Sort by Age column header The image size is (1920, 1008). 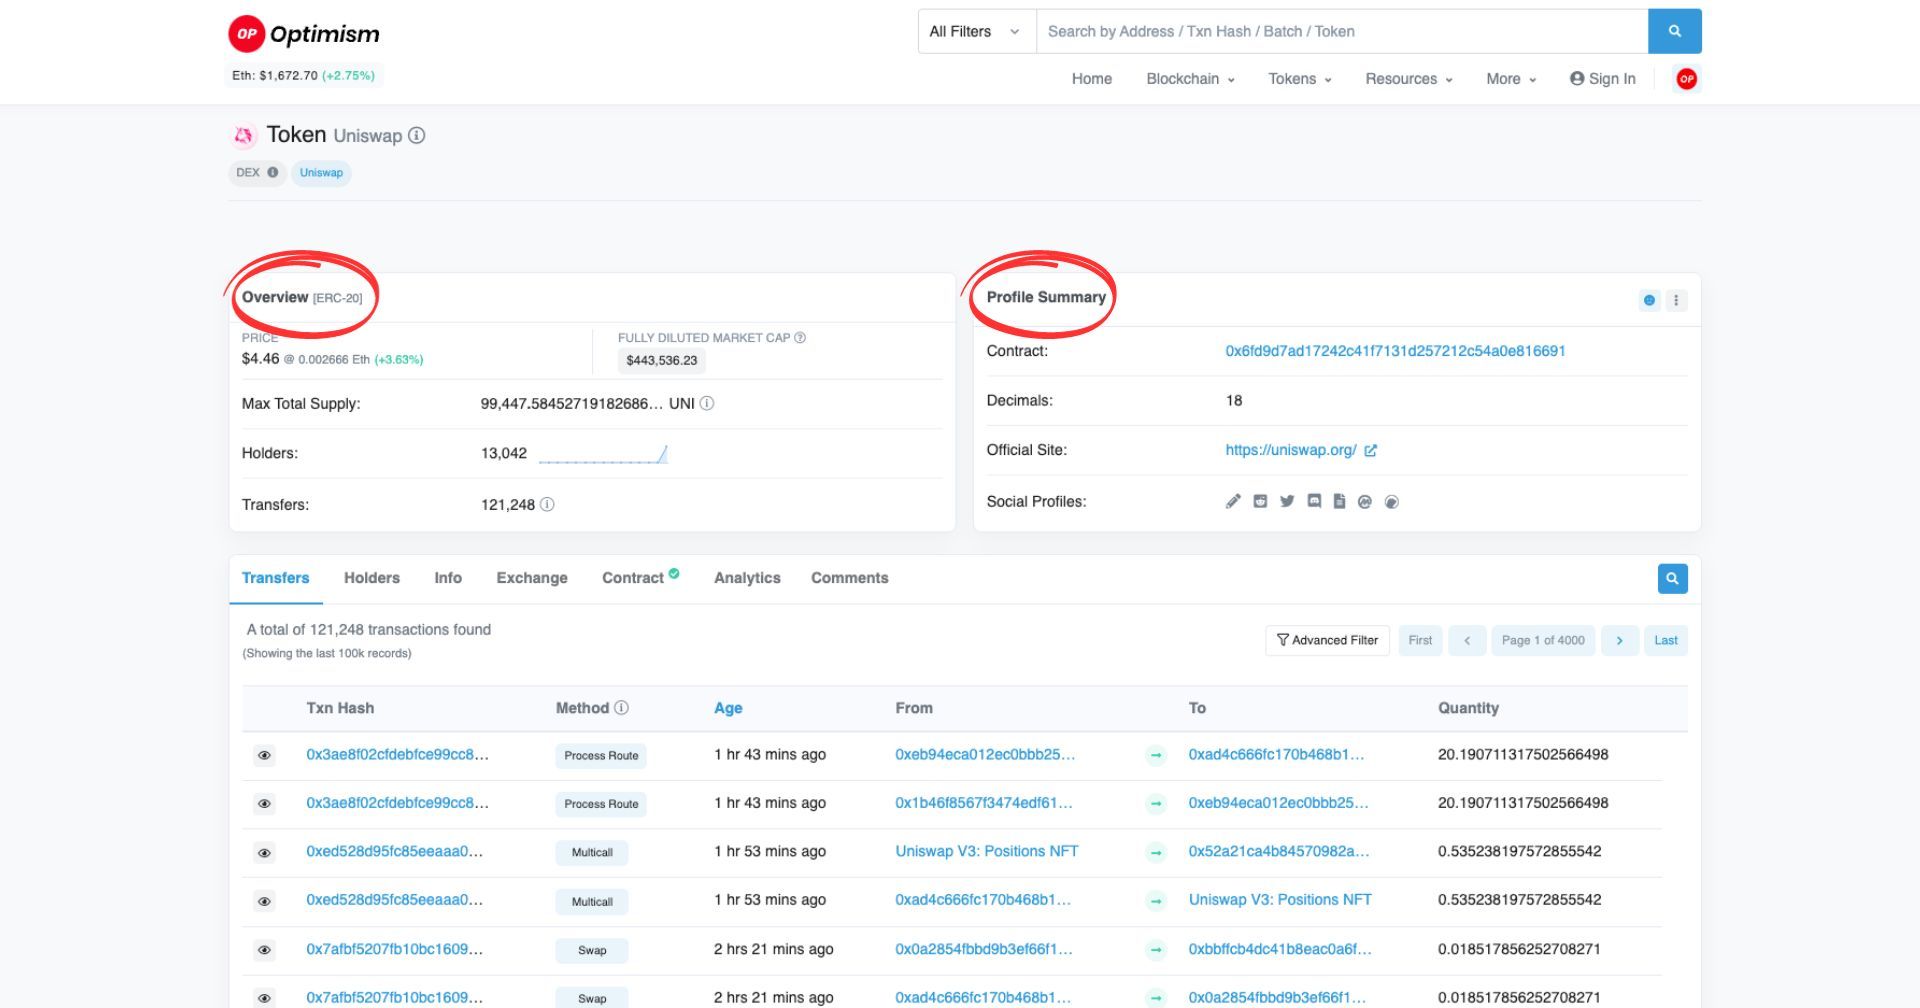click(728, 708)
